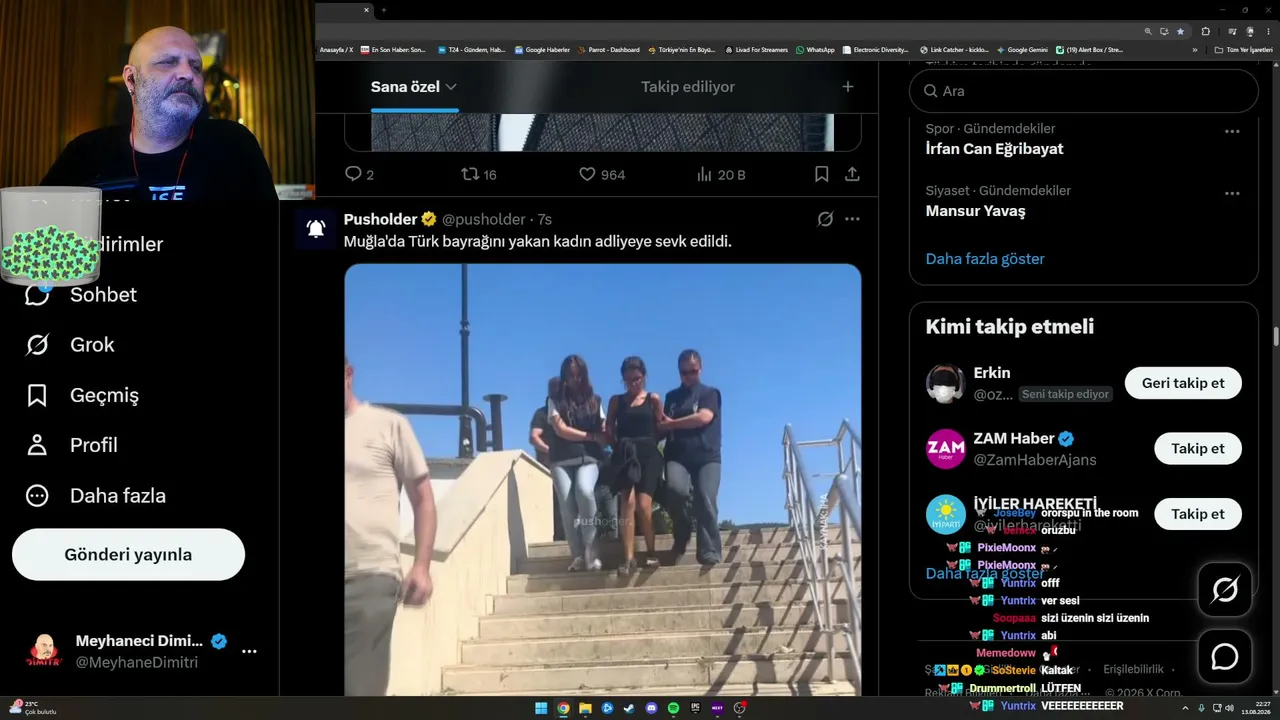The image size is (1280, 720).
Task: Click the Grok icon on Pusholder's post
Action: click(825, 219)
